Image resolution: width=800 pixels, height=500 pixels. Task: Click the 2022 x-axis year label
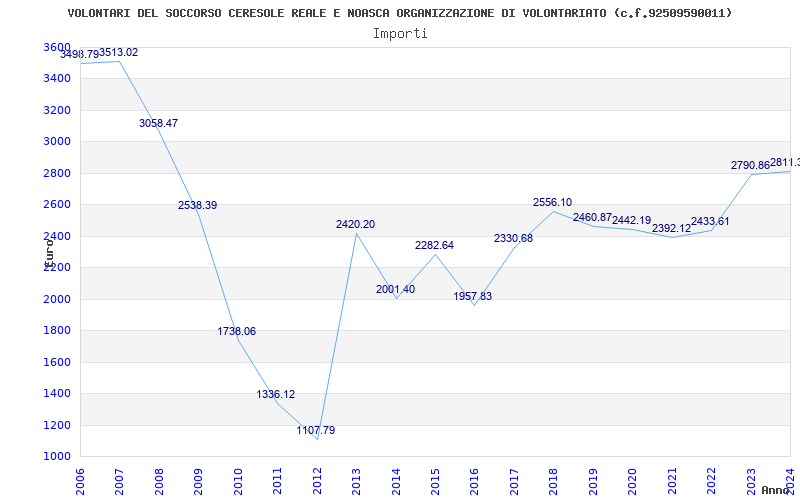pos(711,482)
